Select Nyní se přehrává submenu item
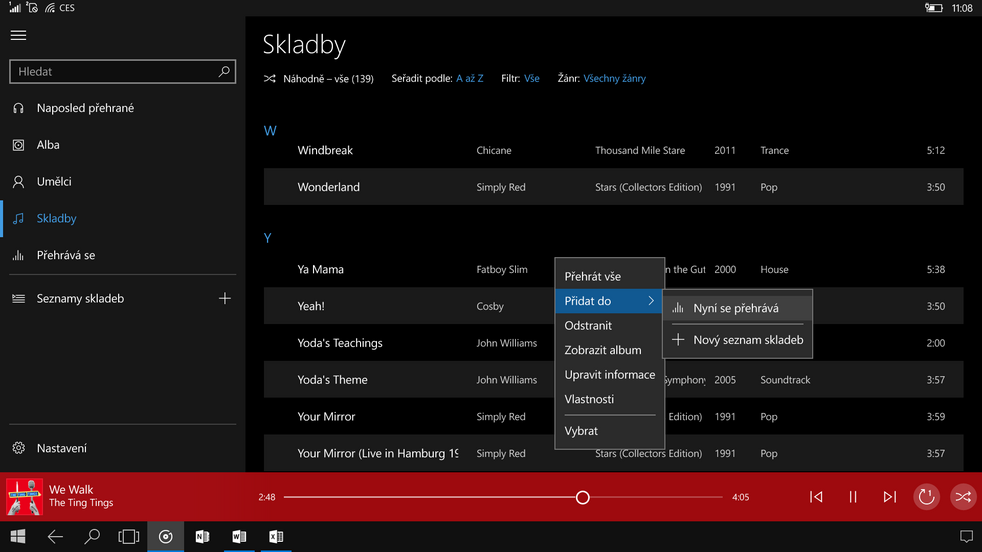Image resolution: width=982 pixels, height=552 pixels. tap(736, 308)
